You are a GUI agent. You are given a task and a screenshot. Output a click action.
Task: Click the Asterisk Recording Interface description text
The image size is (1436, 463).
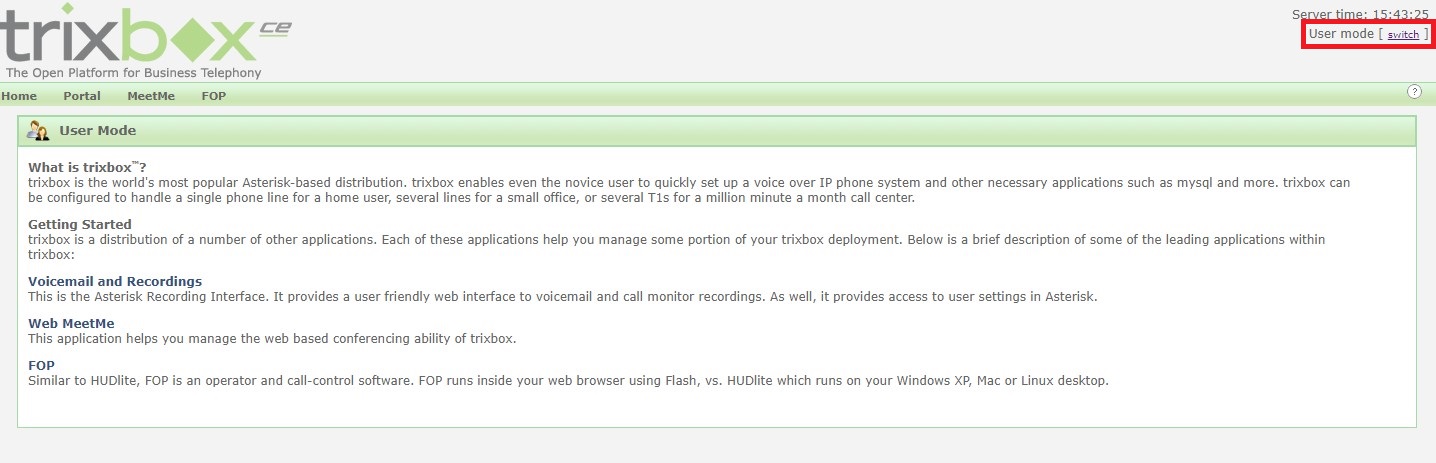pyautogui.click(x=562, y=297)
